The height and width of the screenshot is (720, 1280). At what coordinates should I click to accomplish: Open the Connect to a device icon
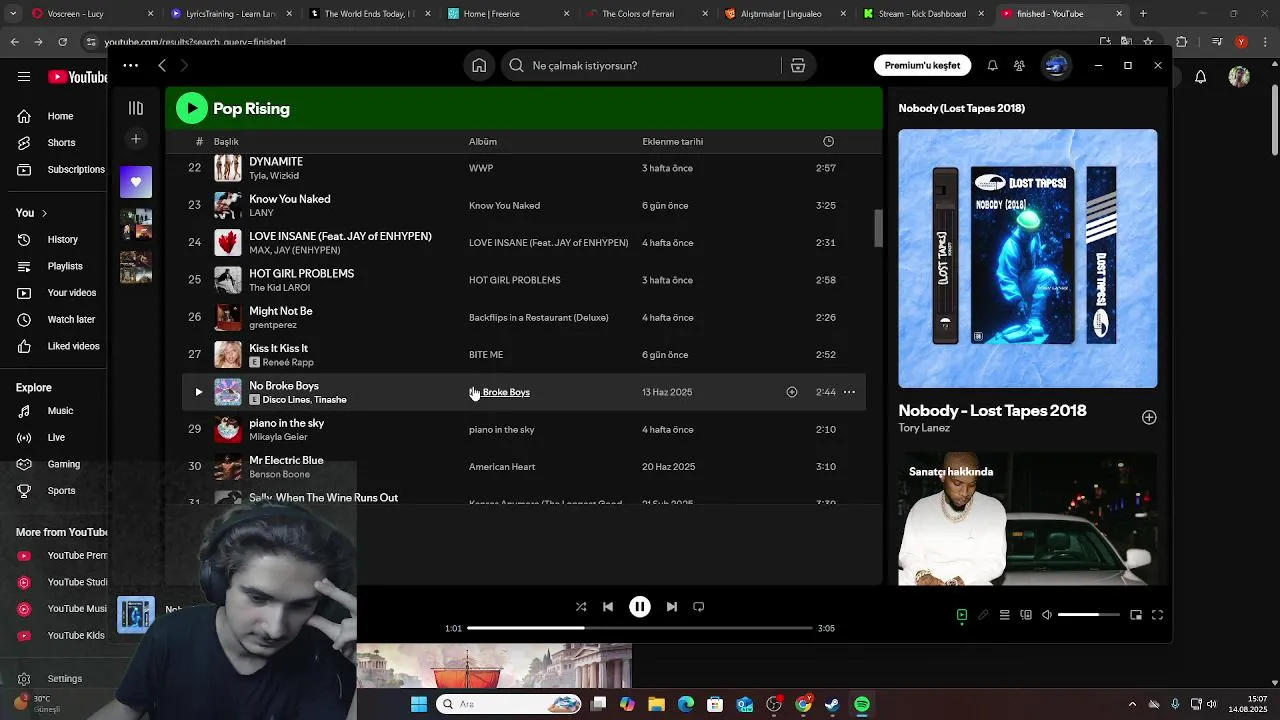pos(1026,615)
